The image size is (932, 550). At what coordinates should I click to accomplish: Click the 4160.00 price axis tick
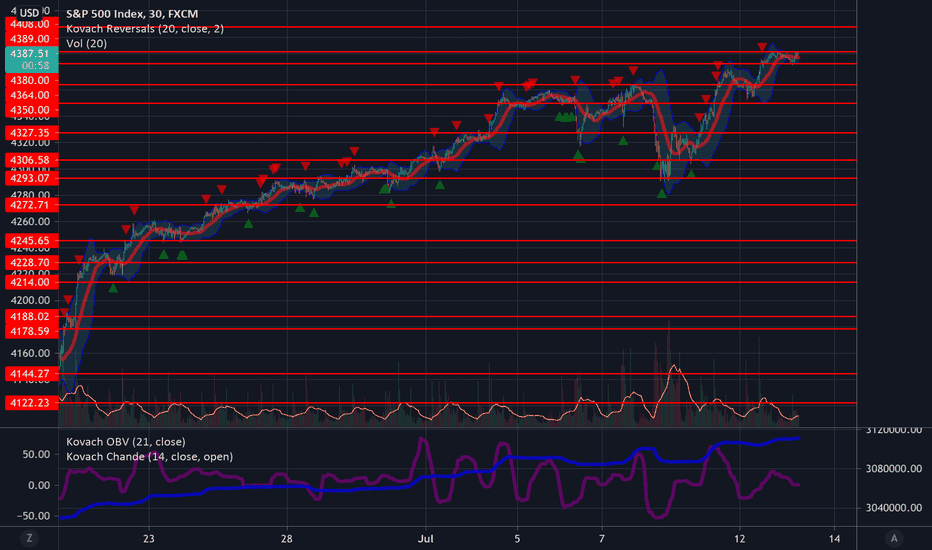(30, 353)
